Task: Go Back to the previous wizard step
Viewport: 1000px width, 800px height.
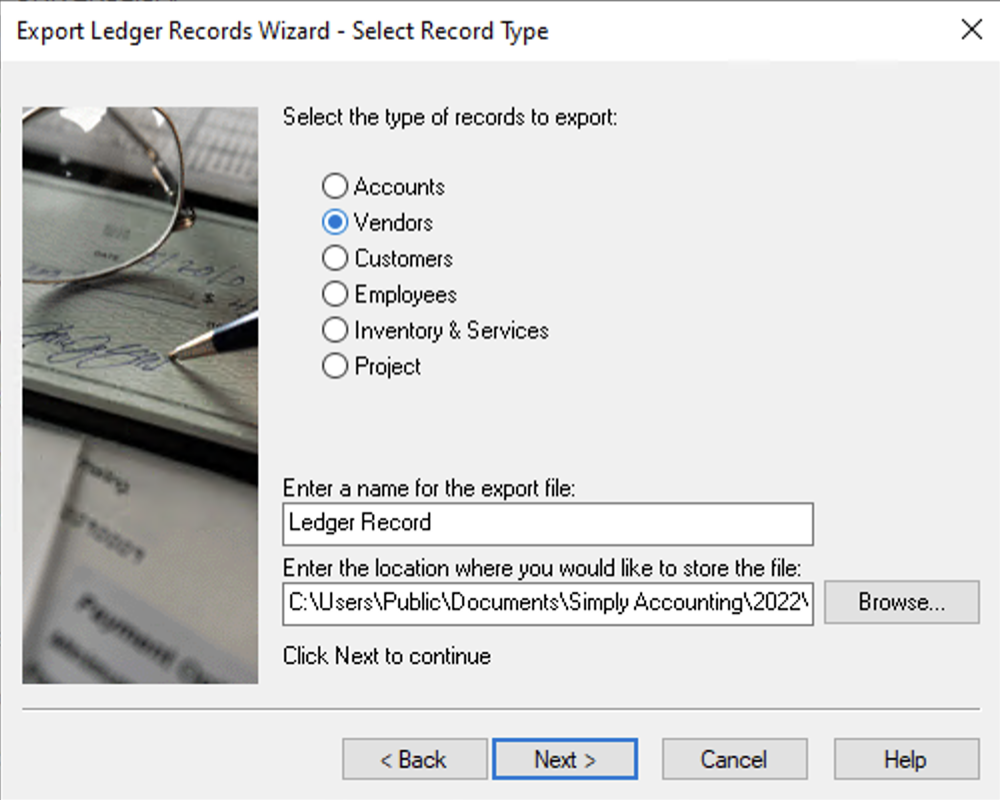Action: point(414,758)
